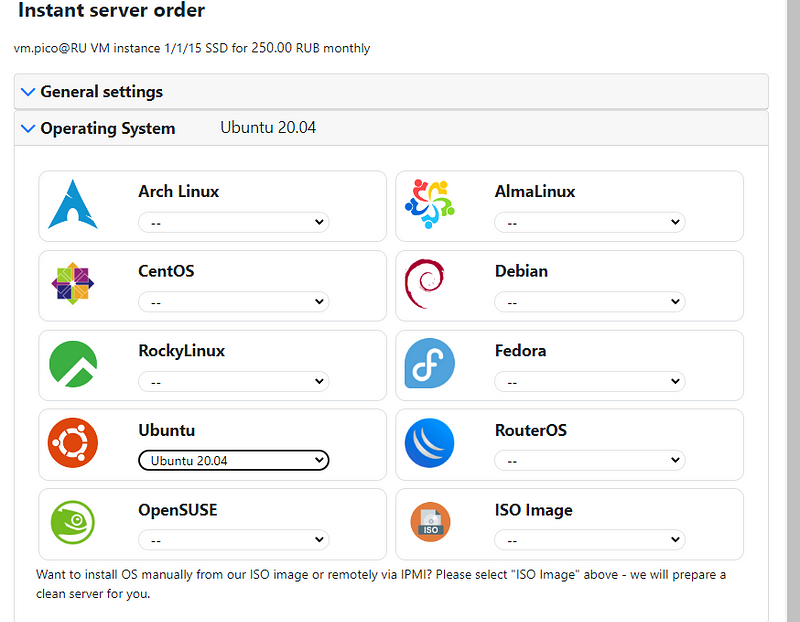Click the Debian swirl logo
800x622 pixels.
424,284
